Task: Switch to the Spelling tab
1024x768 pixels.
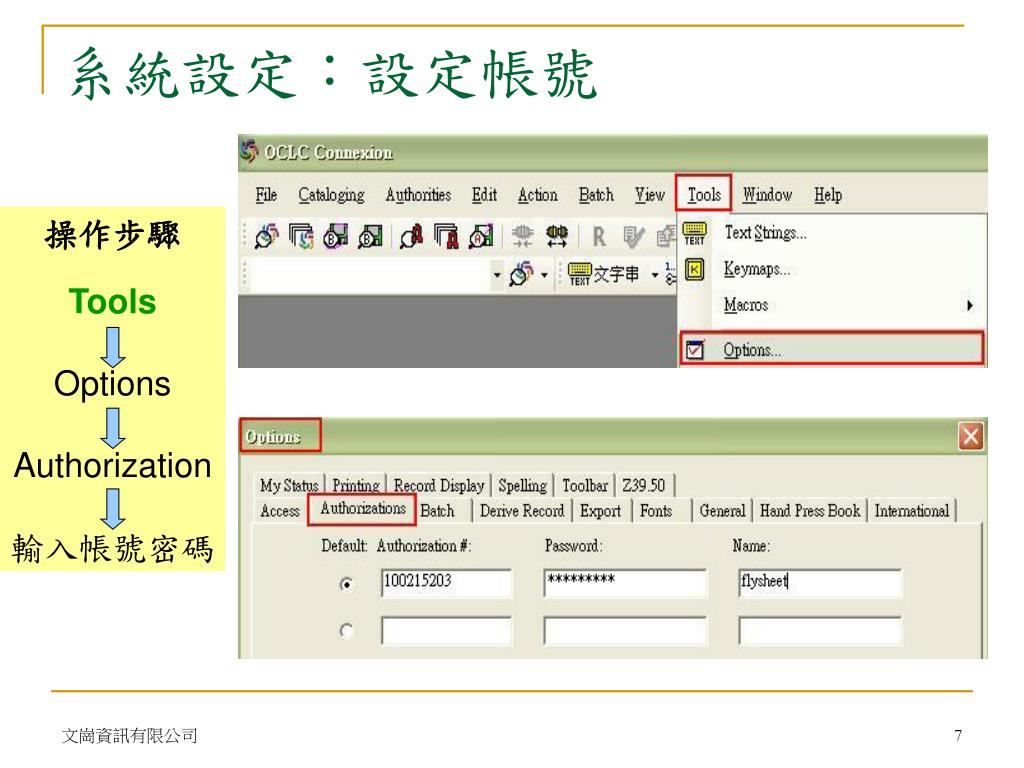Action: click(x=522, y=485)
